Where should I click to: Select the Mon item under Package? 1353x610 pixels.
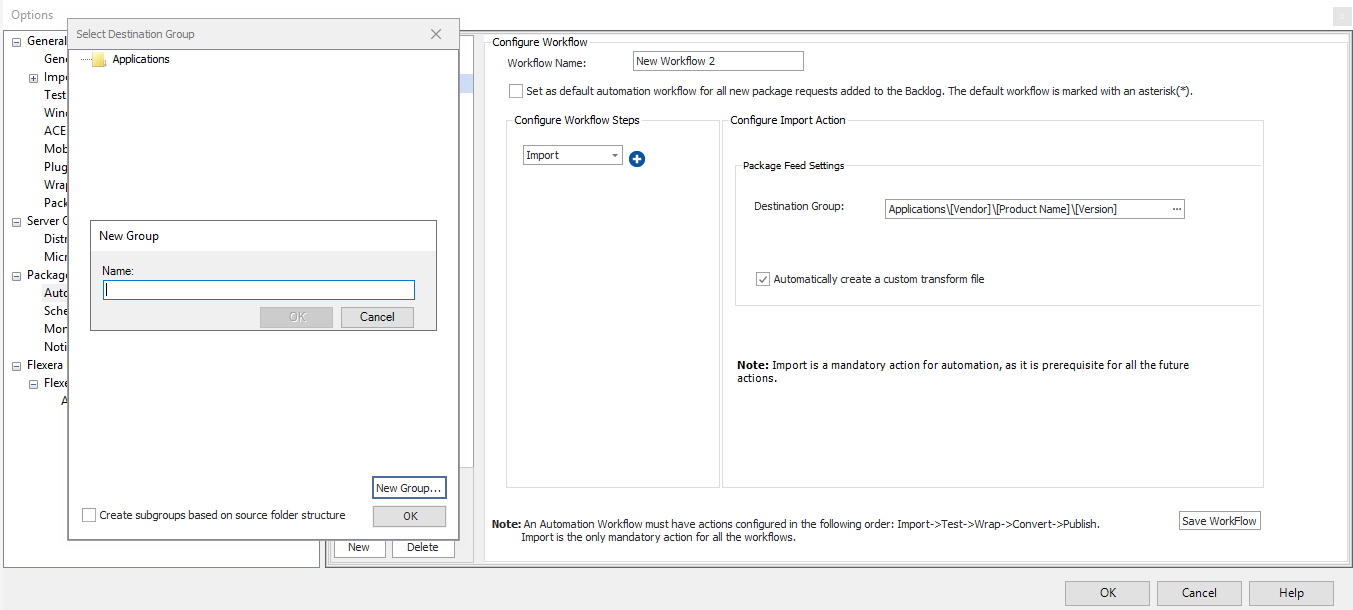tap(55, 330)
